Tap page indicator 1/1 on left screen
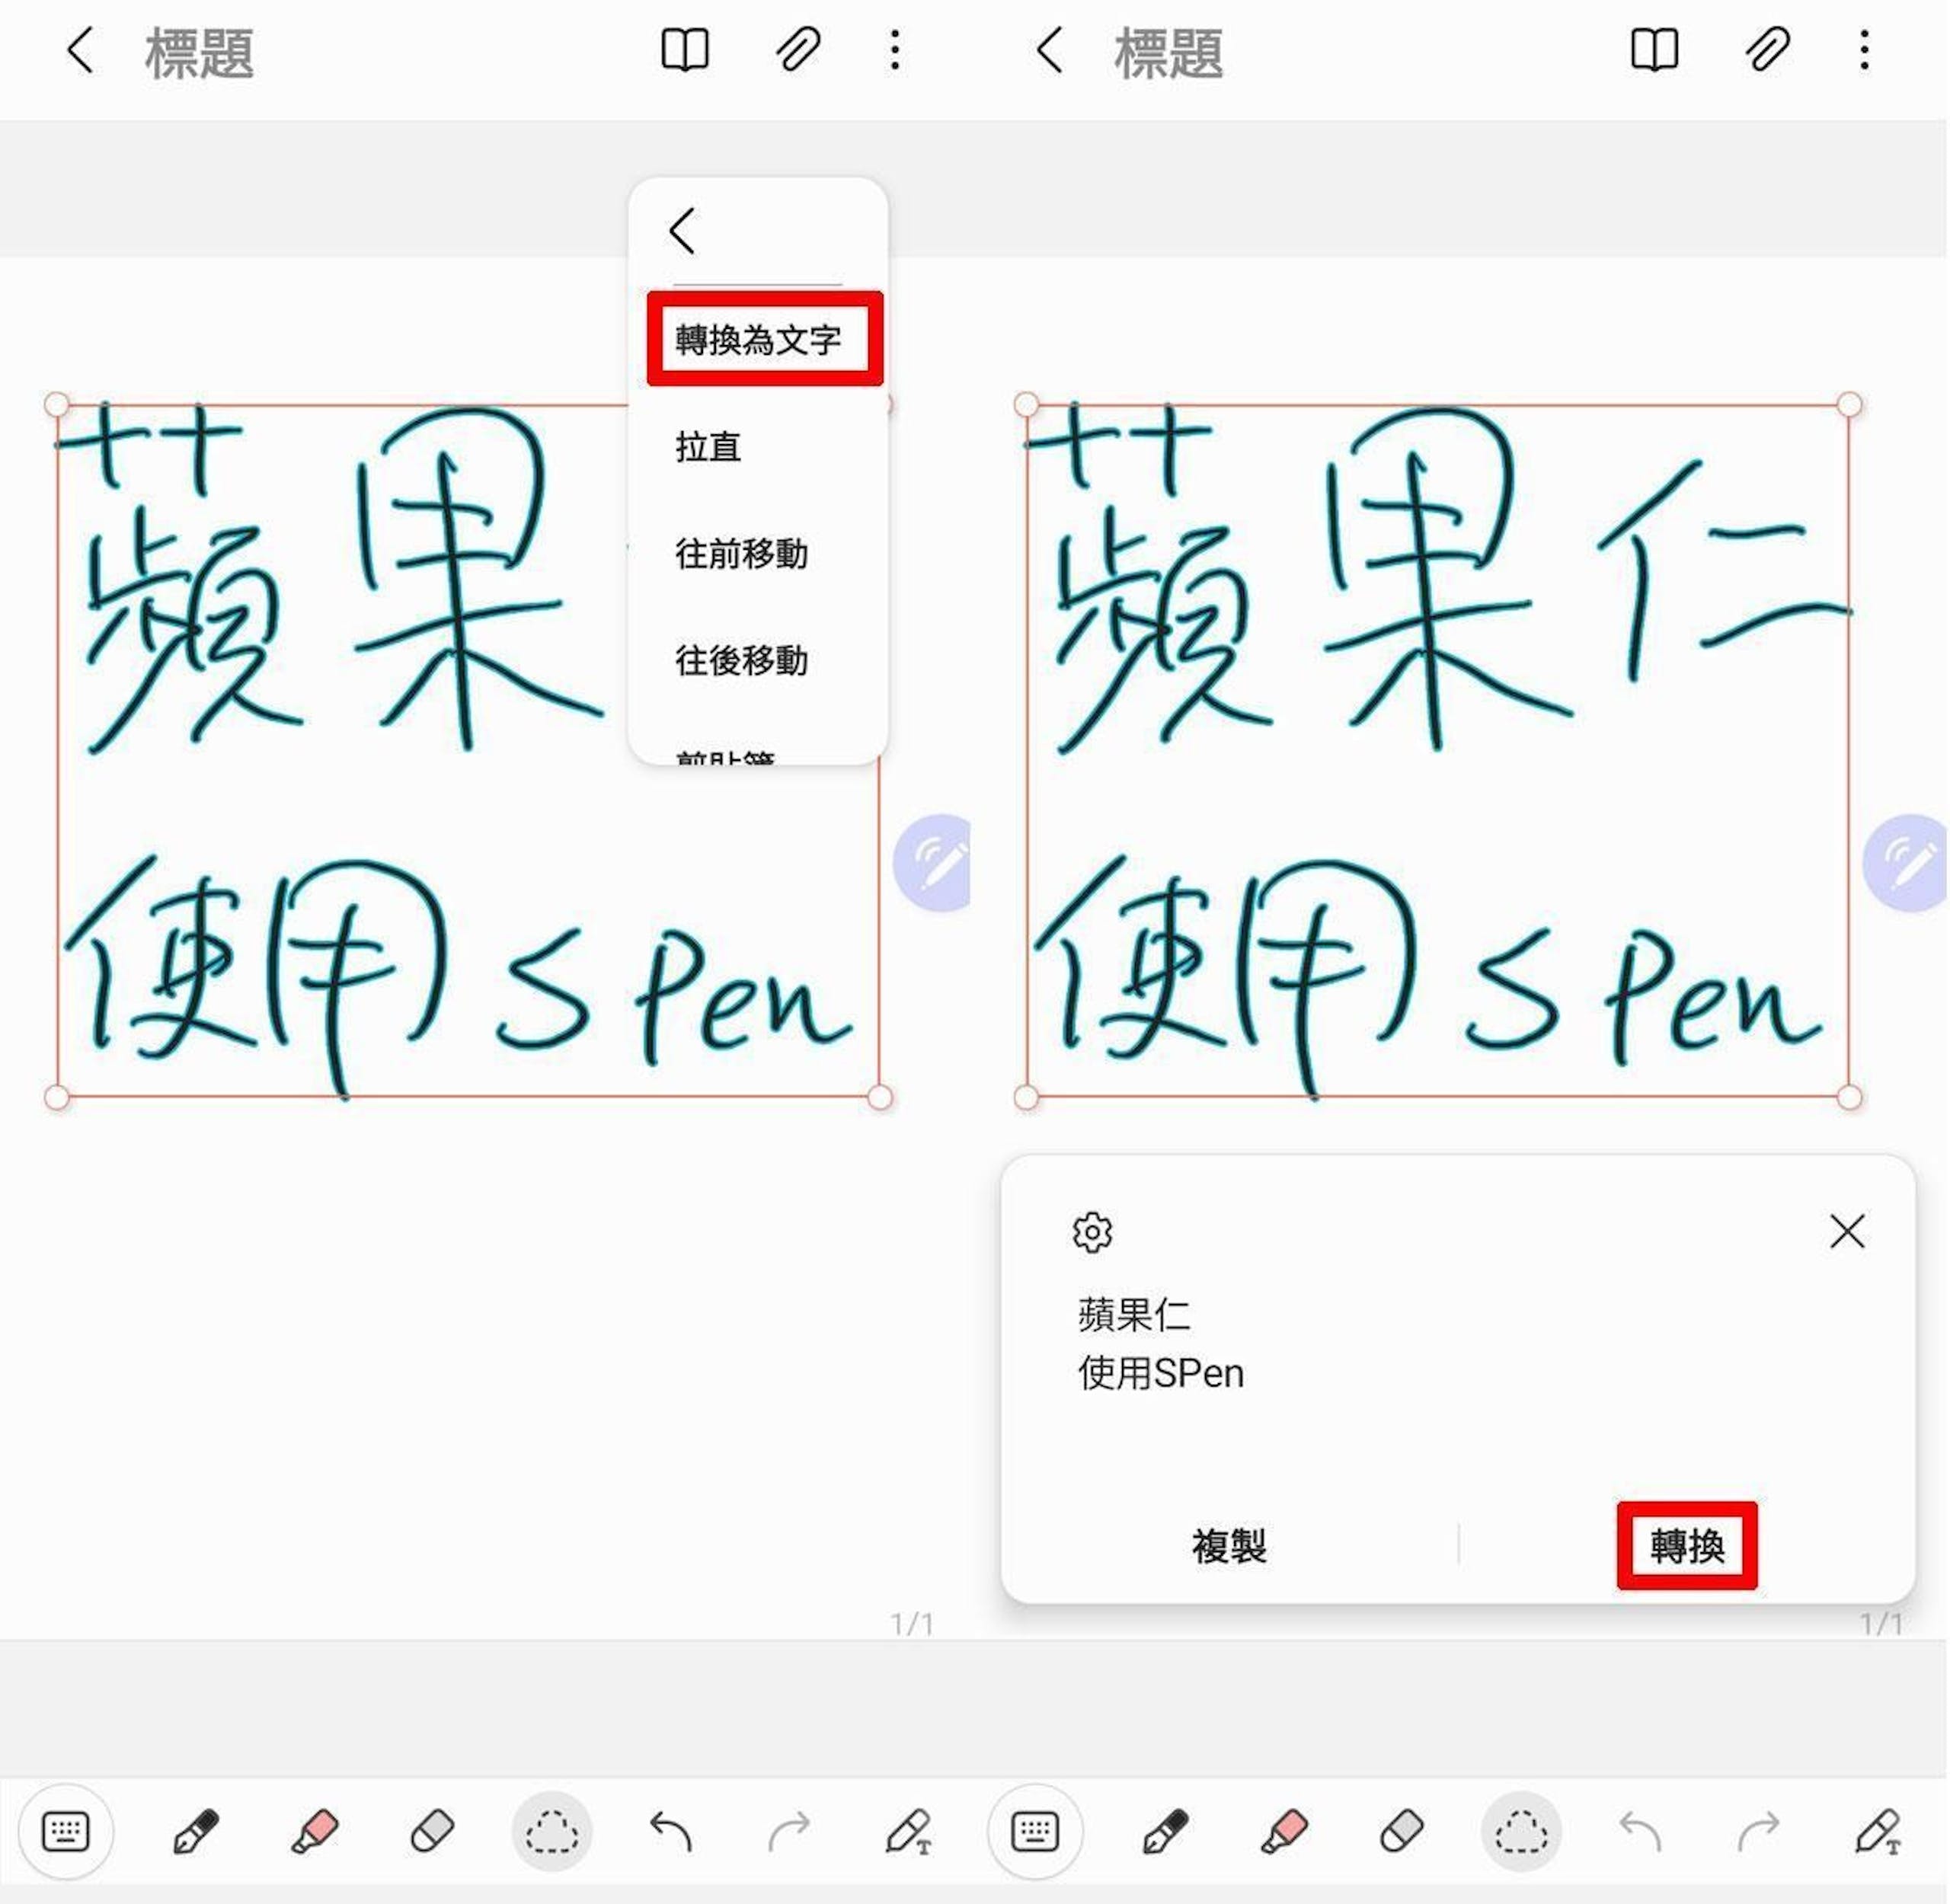Screen dimensions: 1950x1904 pyautogui.click(x=912, y=1623)
